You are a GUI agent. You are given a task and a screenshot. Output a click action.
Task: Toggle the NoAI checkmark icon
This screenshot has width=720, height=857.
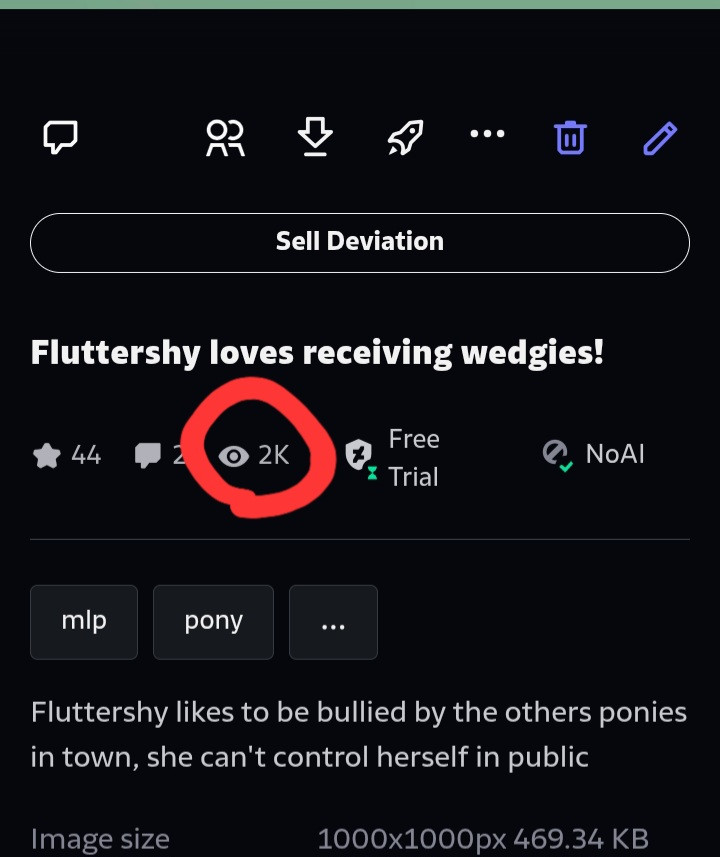558,455
